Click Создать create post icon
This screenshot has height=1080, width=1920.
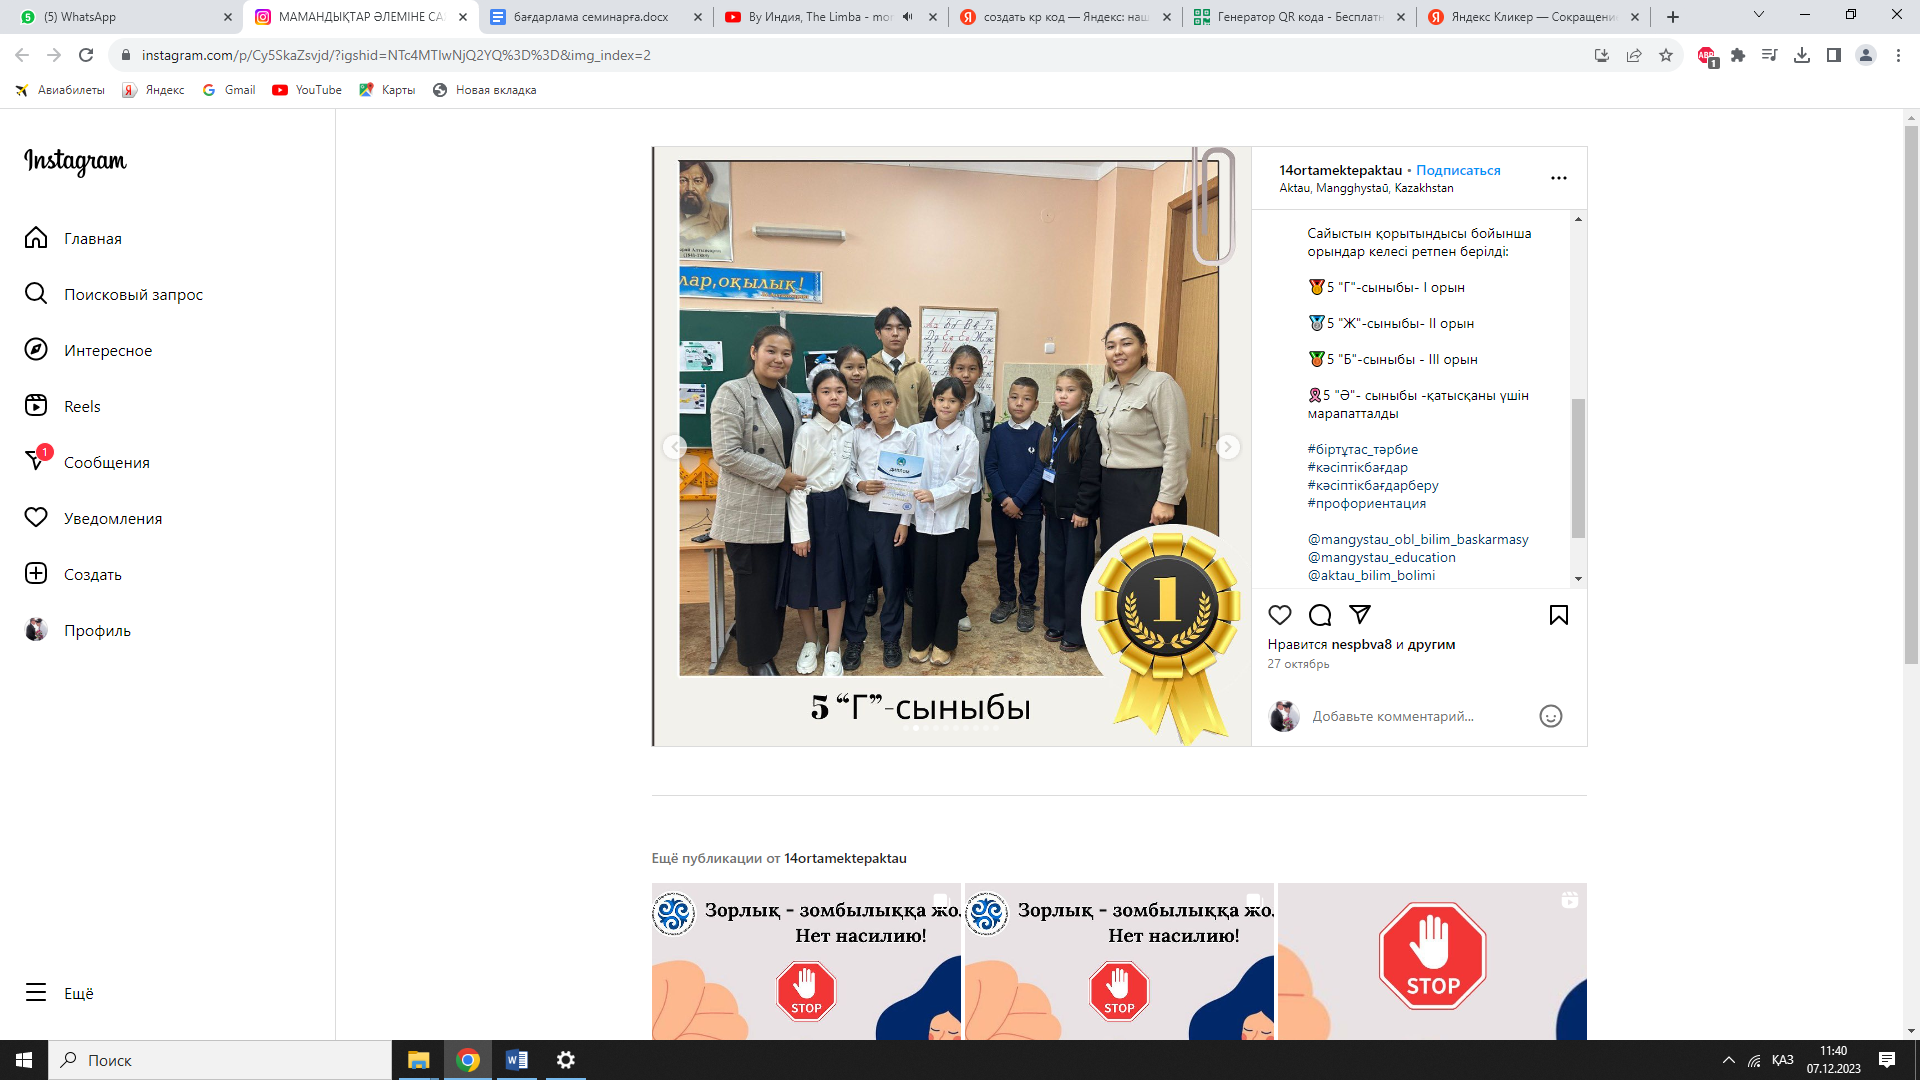click(36, 574)
